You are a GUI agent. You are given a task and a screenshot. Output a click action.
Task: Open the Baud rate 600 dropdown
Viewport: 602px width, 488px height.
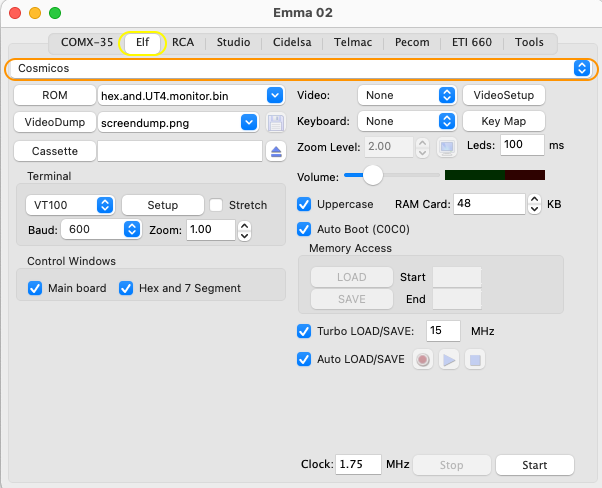[x=101, y=230]
